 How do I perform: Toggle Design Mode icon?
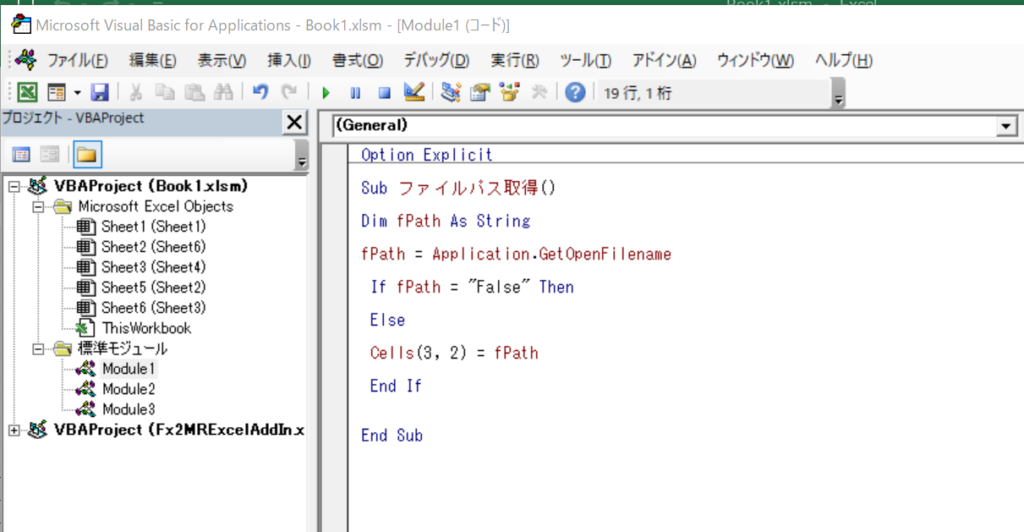[414, 92]
